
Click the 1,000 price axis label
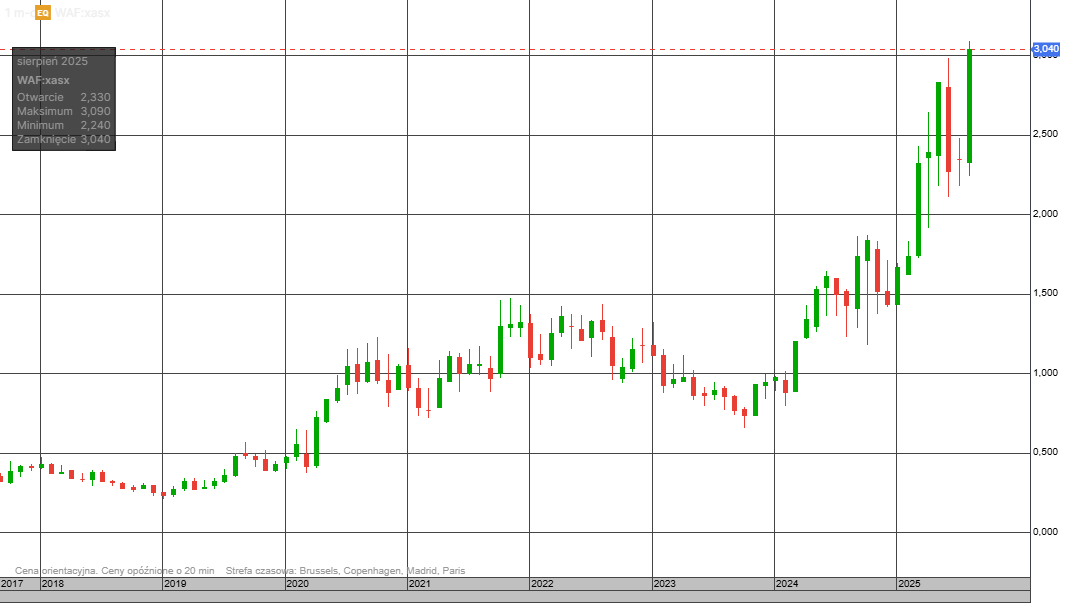click(x=1045, y=373)
